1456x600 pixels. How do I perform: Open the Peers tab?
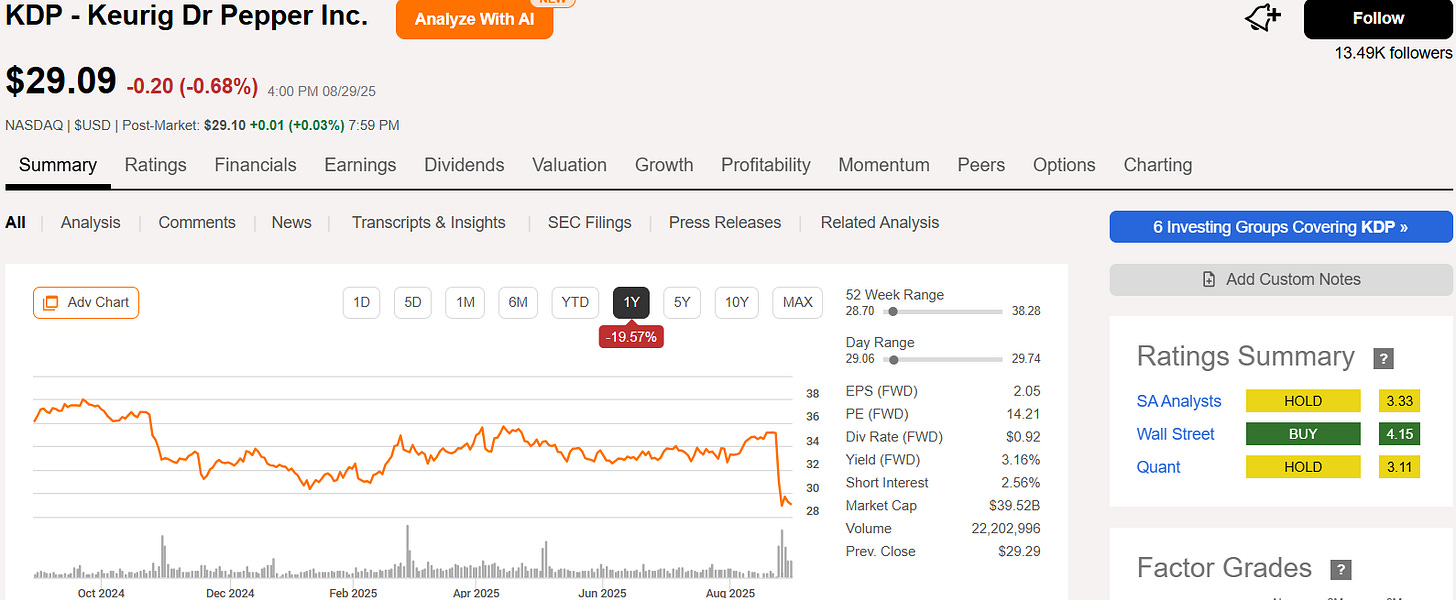pyautogui.click(x=981, y=165)
